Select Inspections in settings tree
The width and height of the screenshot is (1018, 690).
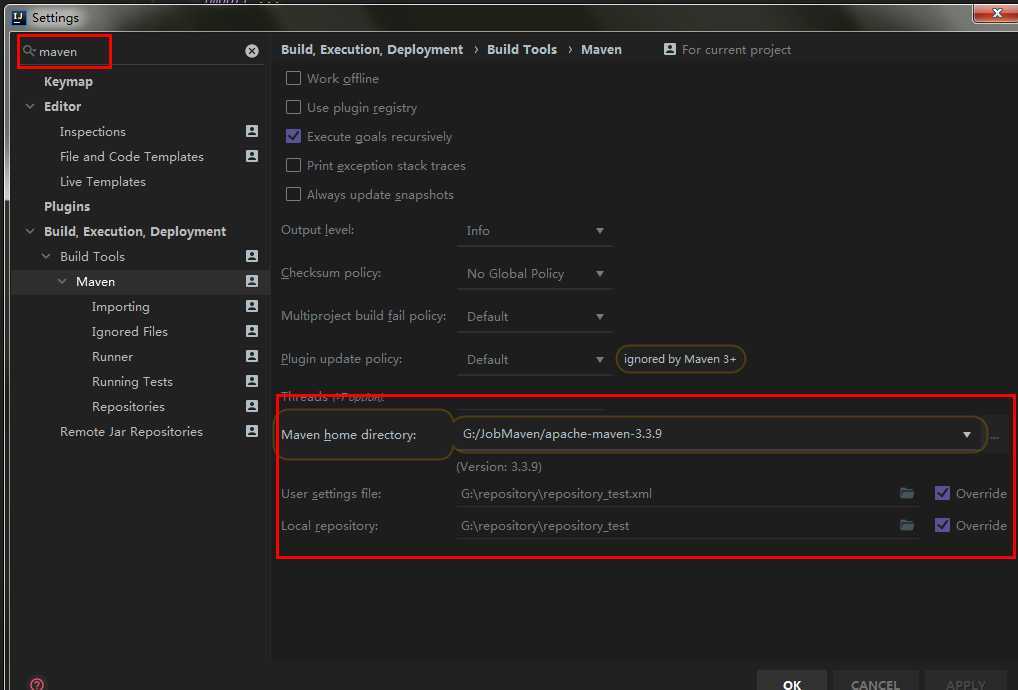[x=93, y=131]
